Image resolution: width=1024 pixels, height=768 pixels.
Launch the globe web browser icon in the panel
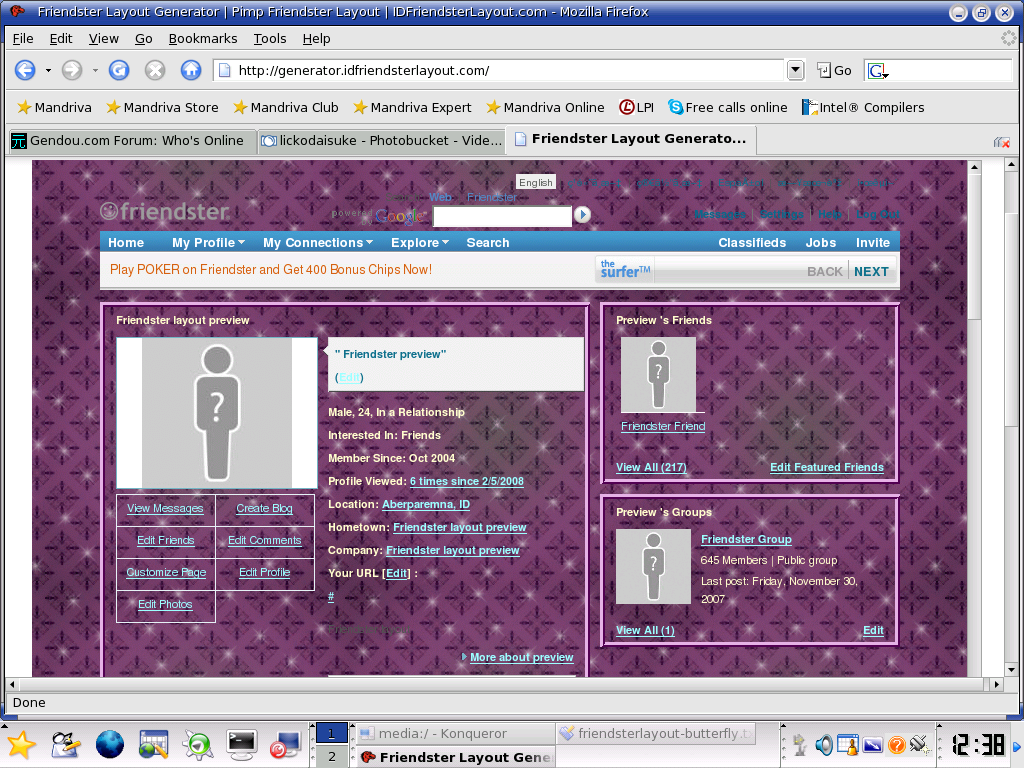(x=110, y=744)
